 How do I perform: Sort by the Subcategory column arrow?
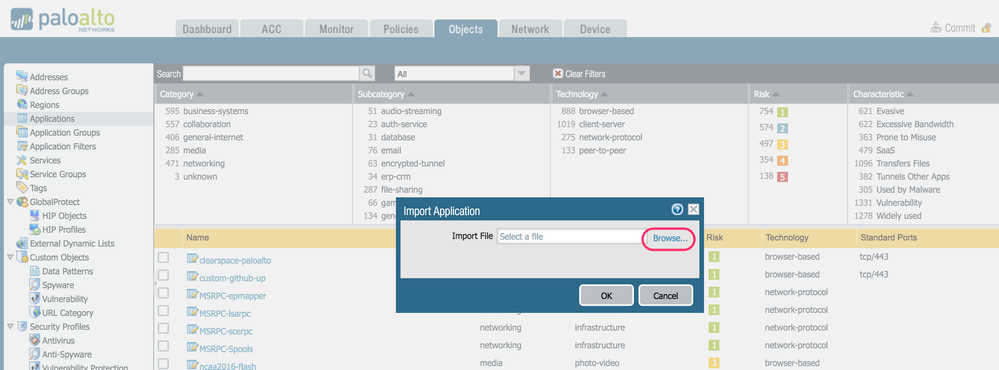point(411,94)
